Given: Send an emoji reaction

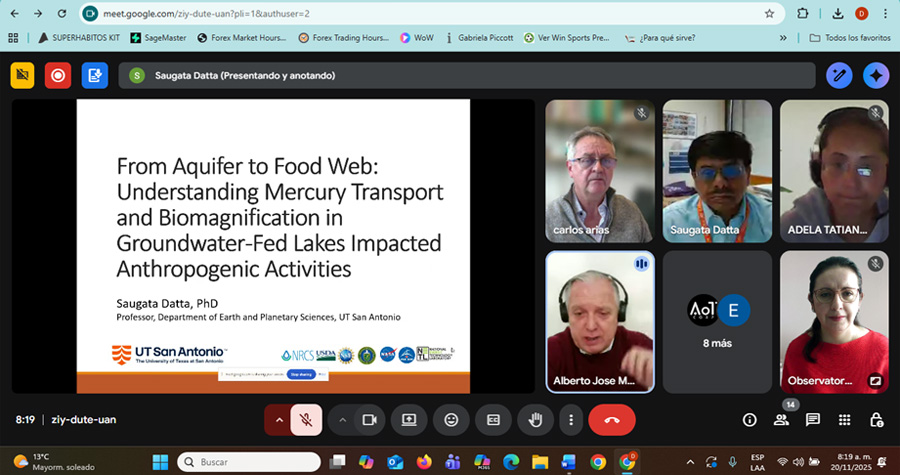Looking at the screenshot, I should (451, 420).
